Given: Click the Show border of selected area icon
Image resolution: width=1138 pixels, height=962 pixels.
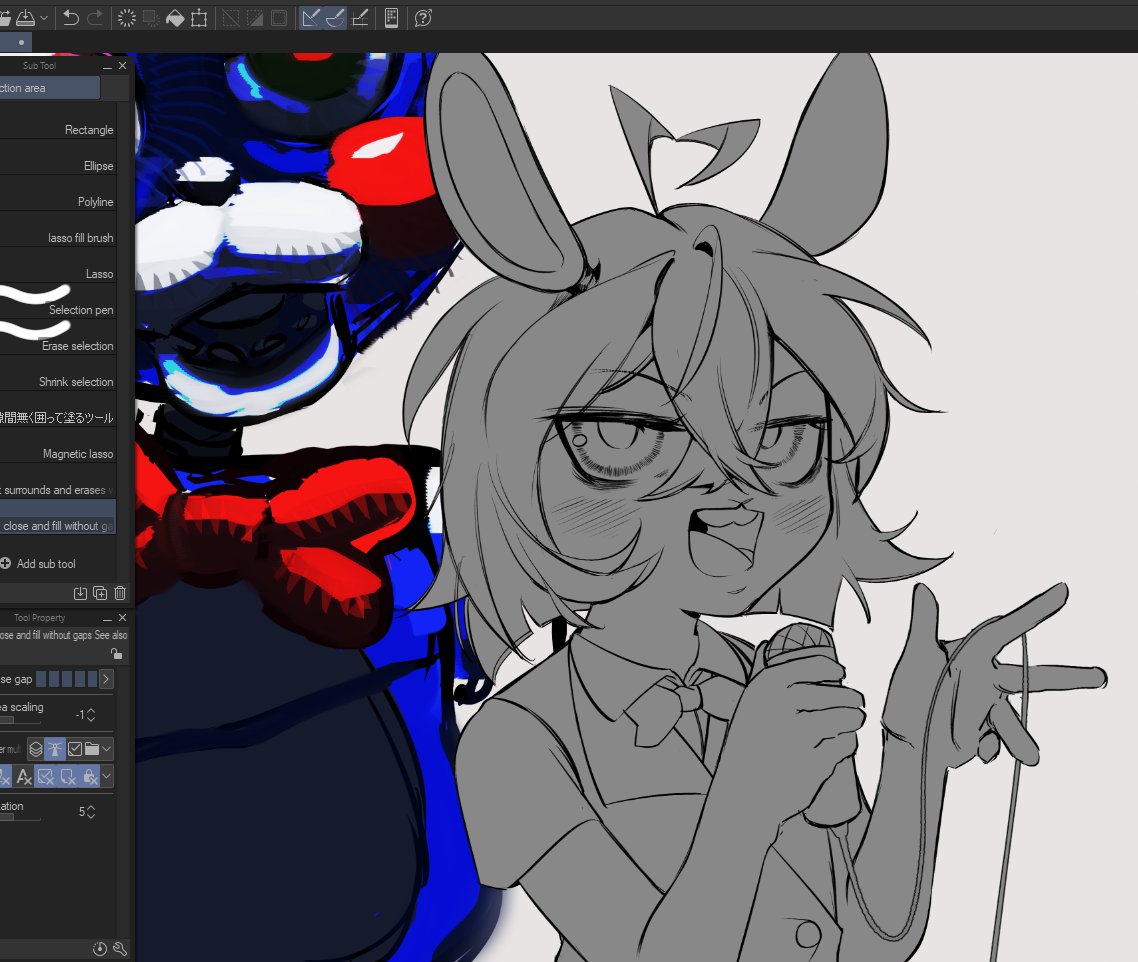Looking at the screenshot, I should [279, 18].
